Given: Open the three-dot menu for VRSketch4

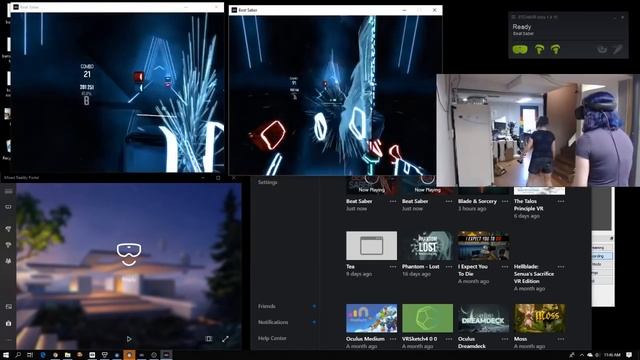Looking at the screenshot, I should point(449,339).
